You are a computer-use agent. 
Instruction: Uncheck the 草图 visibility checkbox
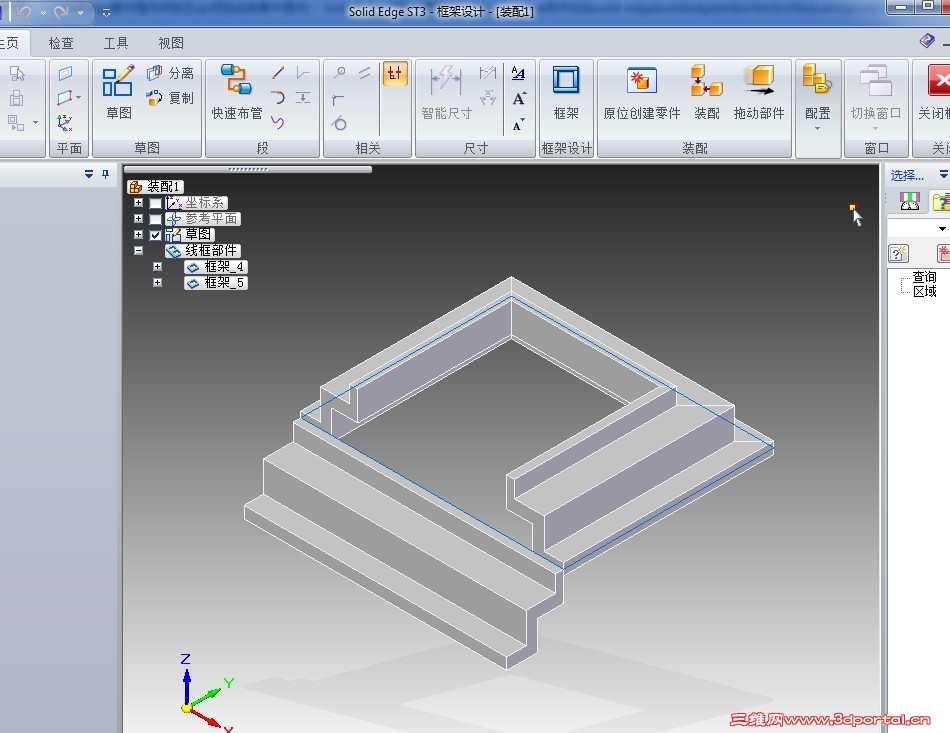click(x=156, y=235)
